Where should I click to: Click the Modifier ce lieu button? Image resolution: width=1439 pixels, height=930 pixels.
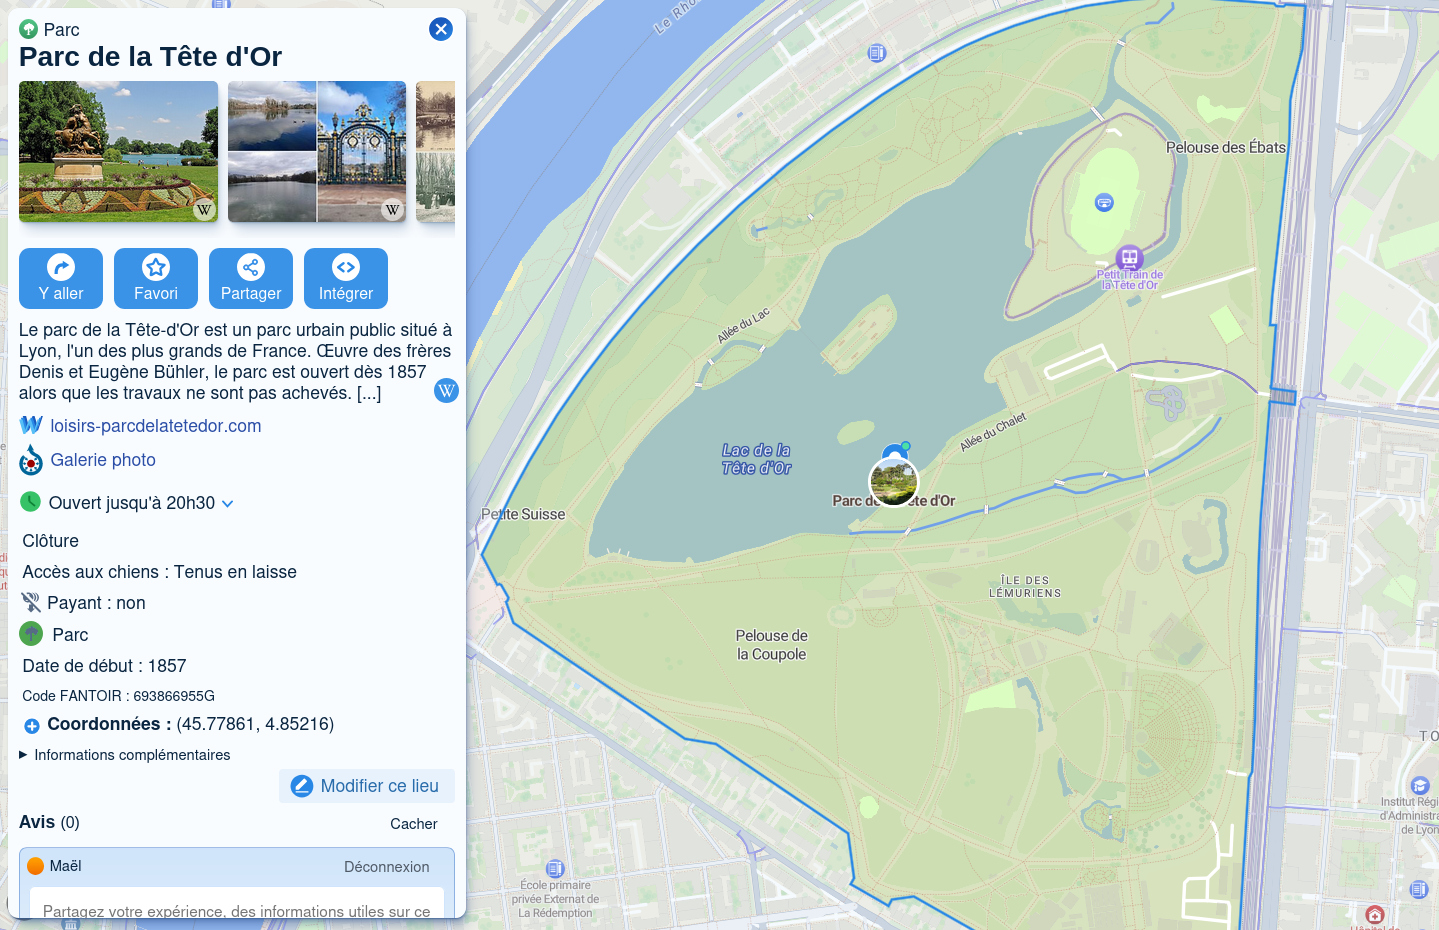click(366, 786)
